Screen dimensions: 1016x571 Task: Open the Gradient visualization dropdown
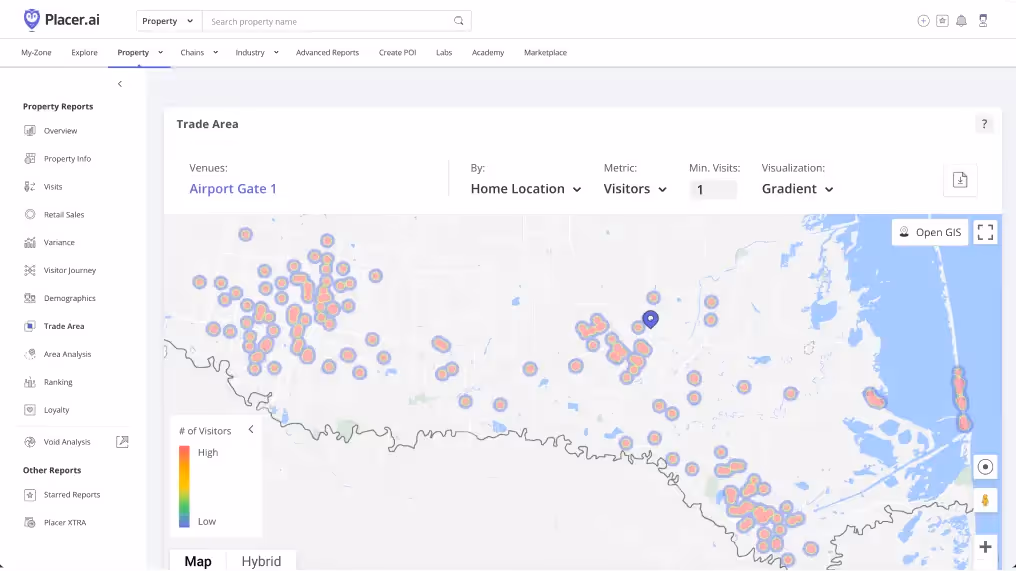pyautogui.click(x=797, y=189)
